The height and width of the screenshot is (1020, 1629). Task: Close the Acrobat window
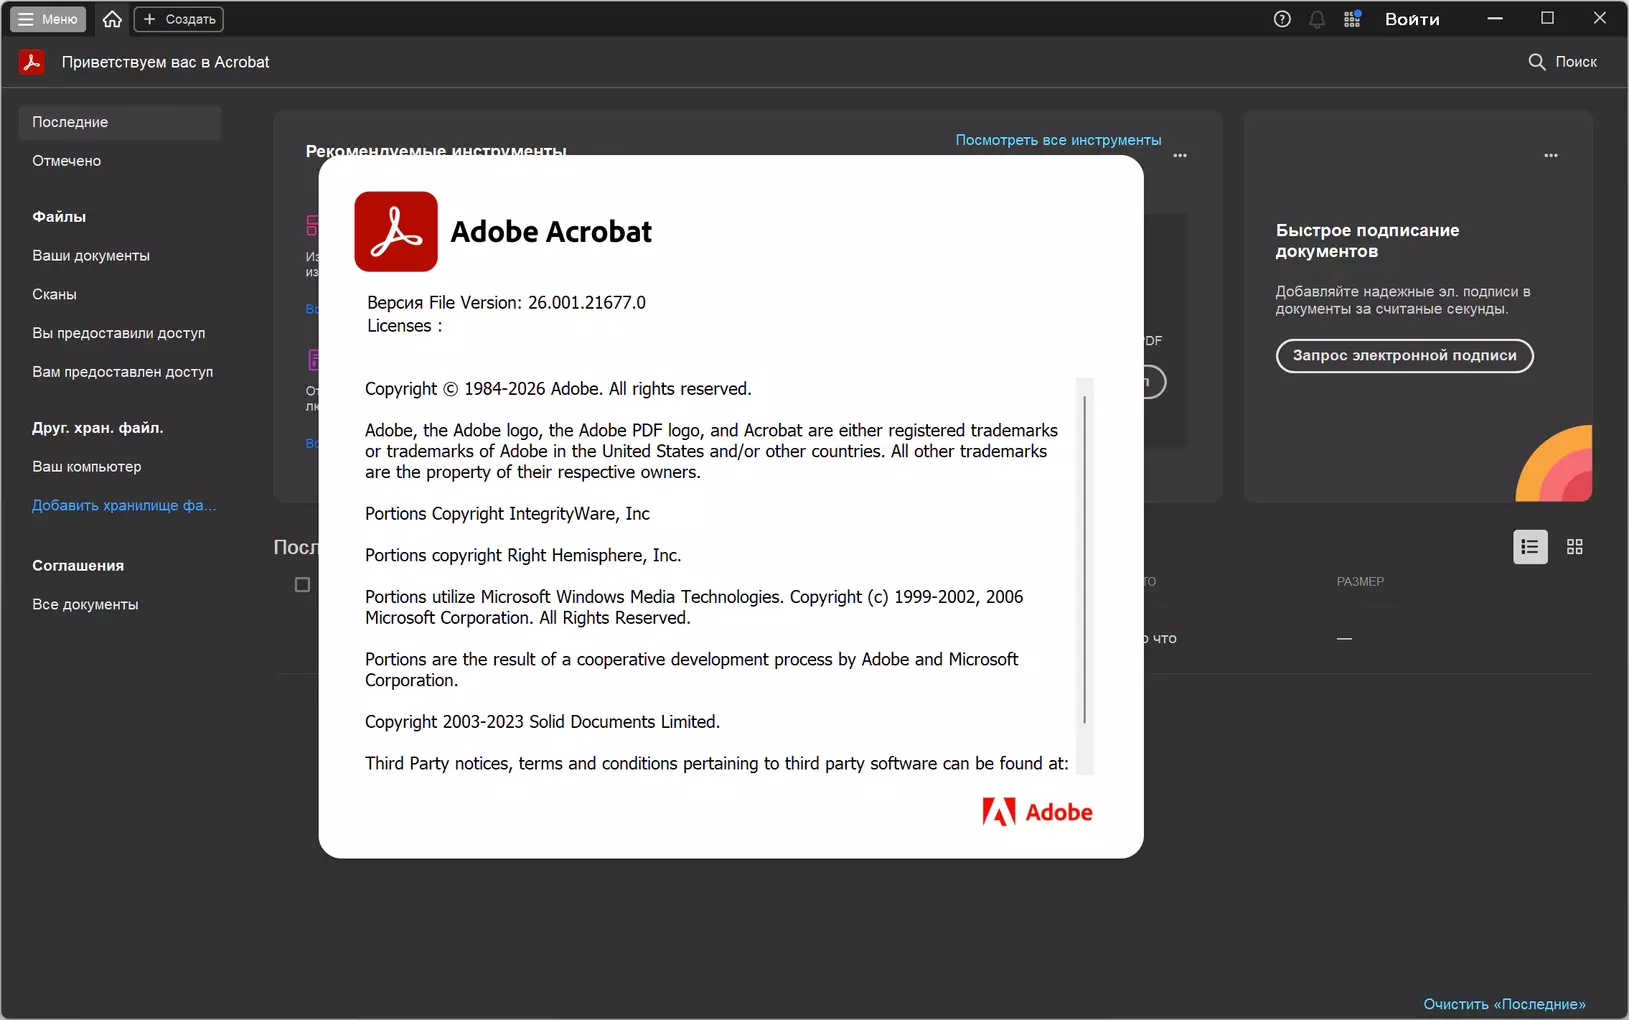pyautogui.click(x=1599, y=19)
